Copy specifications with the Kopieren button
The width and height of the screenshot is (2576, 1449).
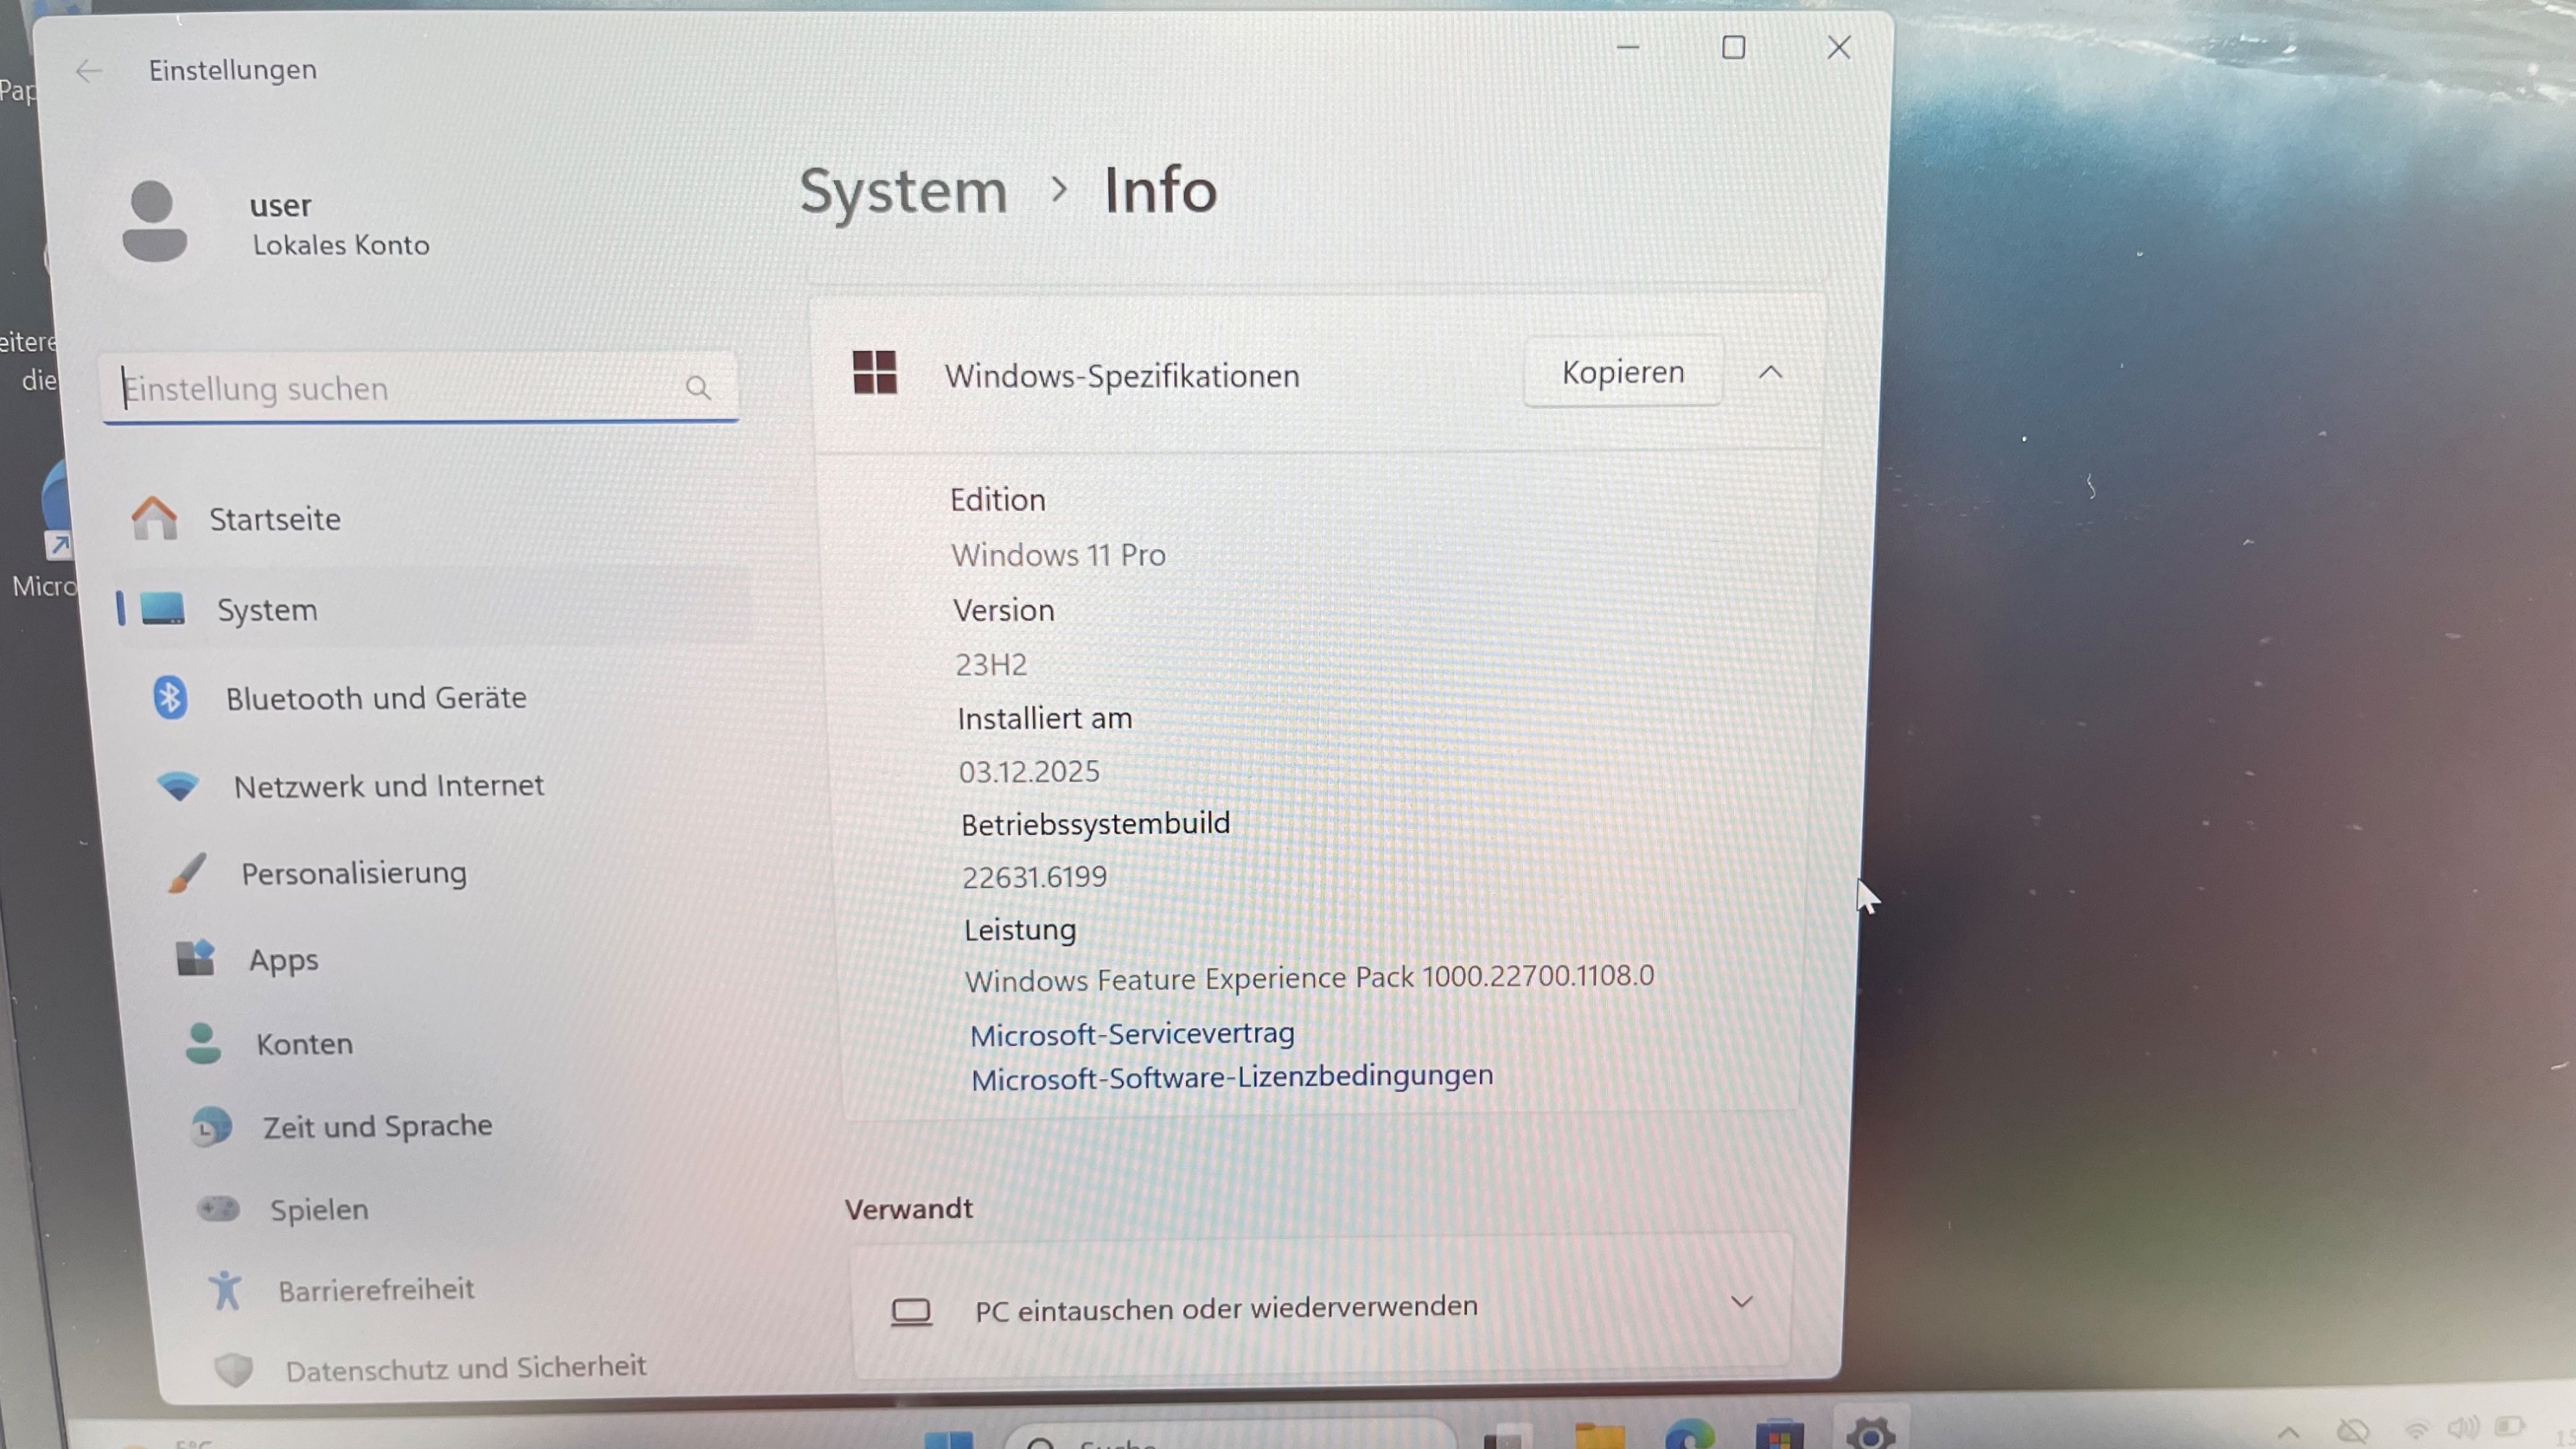1622,371
